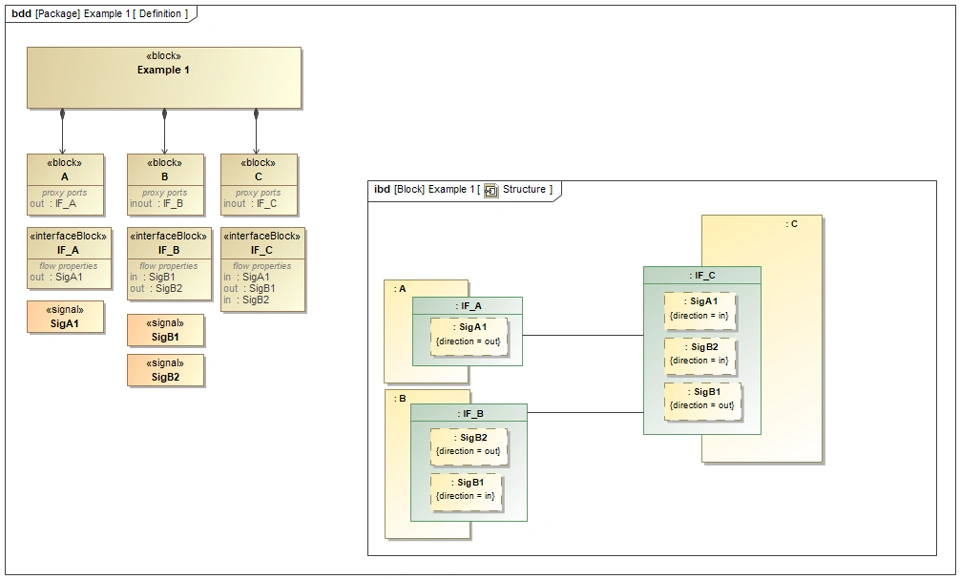The width and height of the screenshot is (960, 579).
Task: Click 'proxy ports' compartment label in block B
Action: point(165,193)
